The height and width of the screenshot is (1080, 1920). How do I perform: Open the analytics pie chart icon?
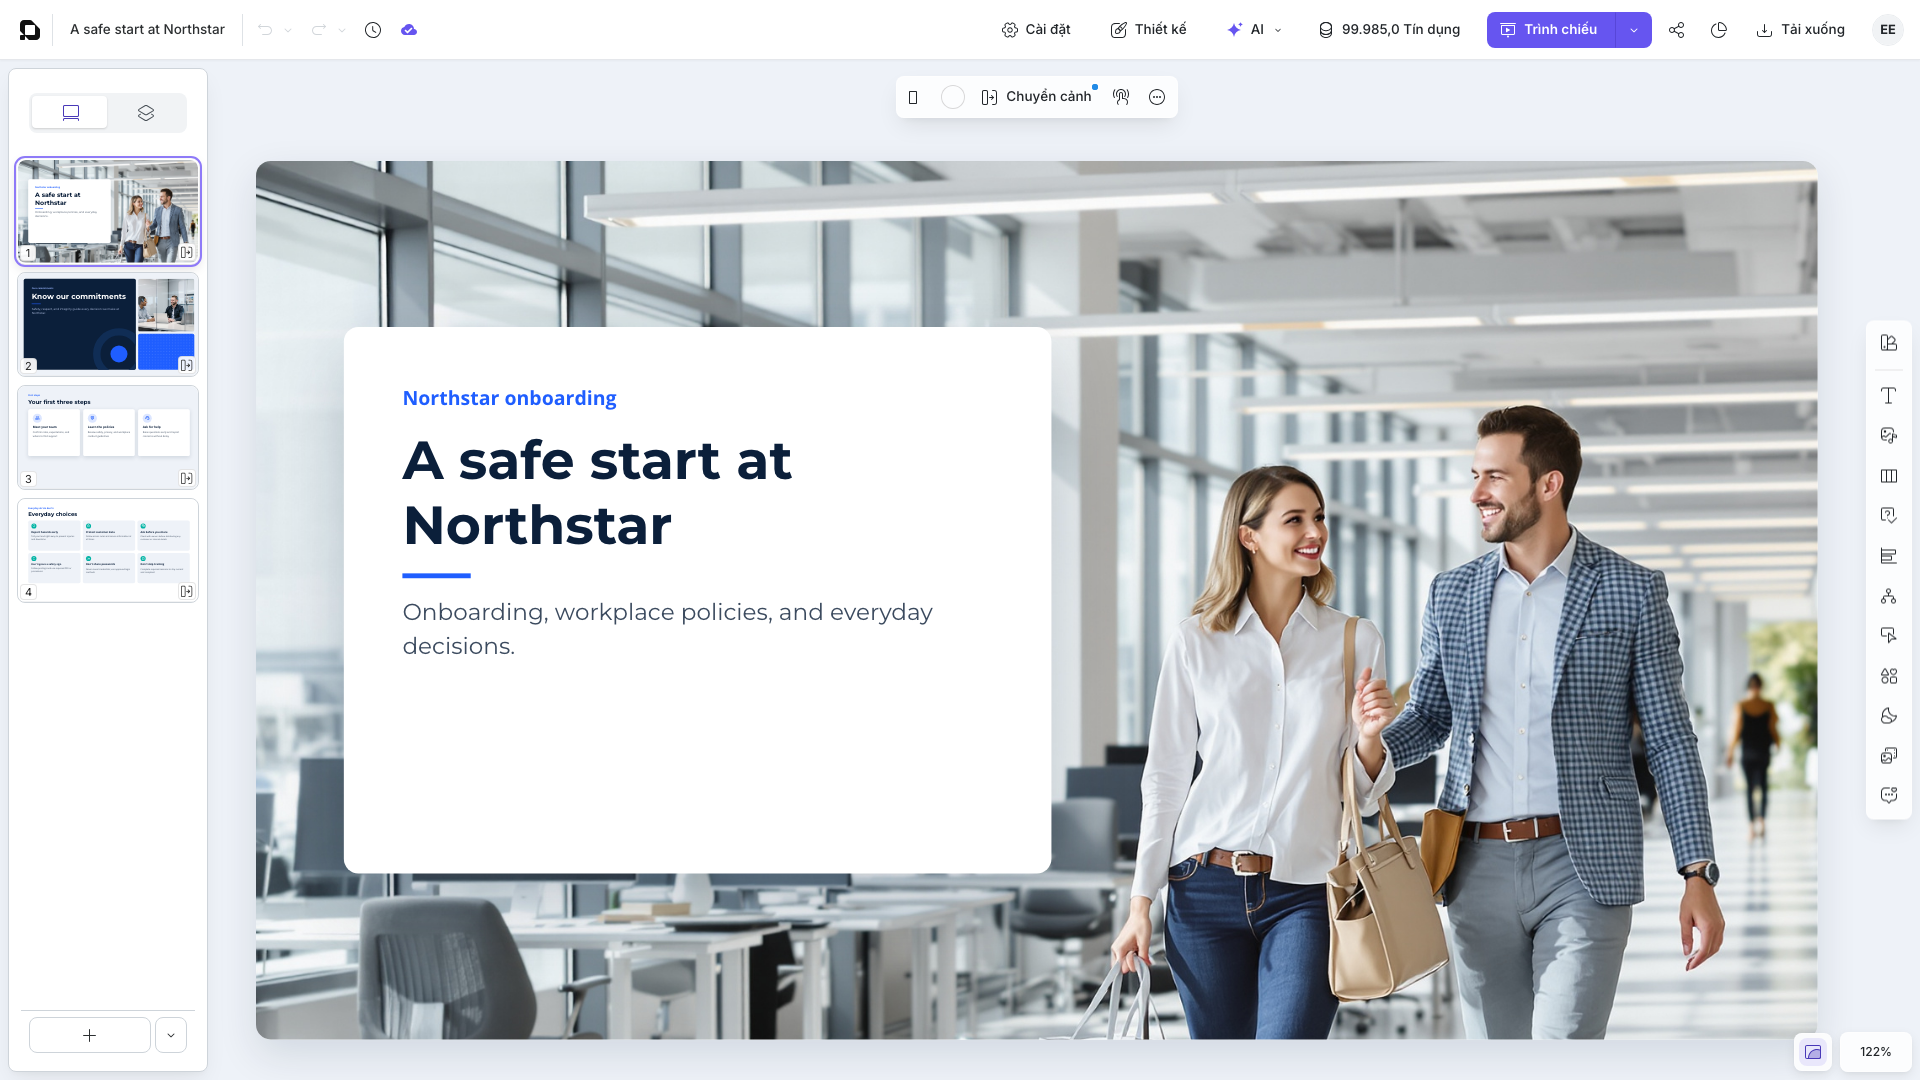(1719, 30)
